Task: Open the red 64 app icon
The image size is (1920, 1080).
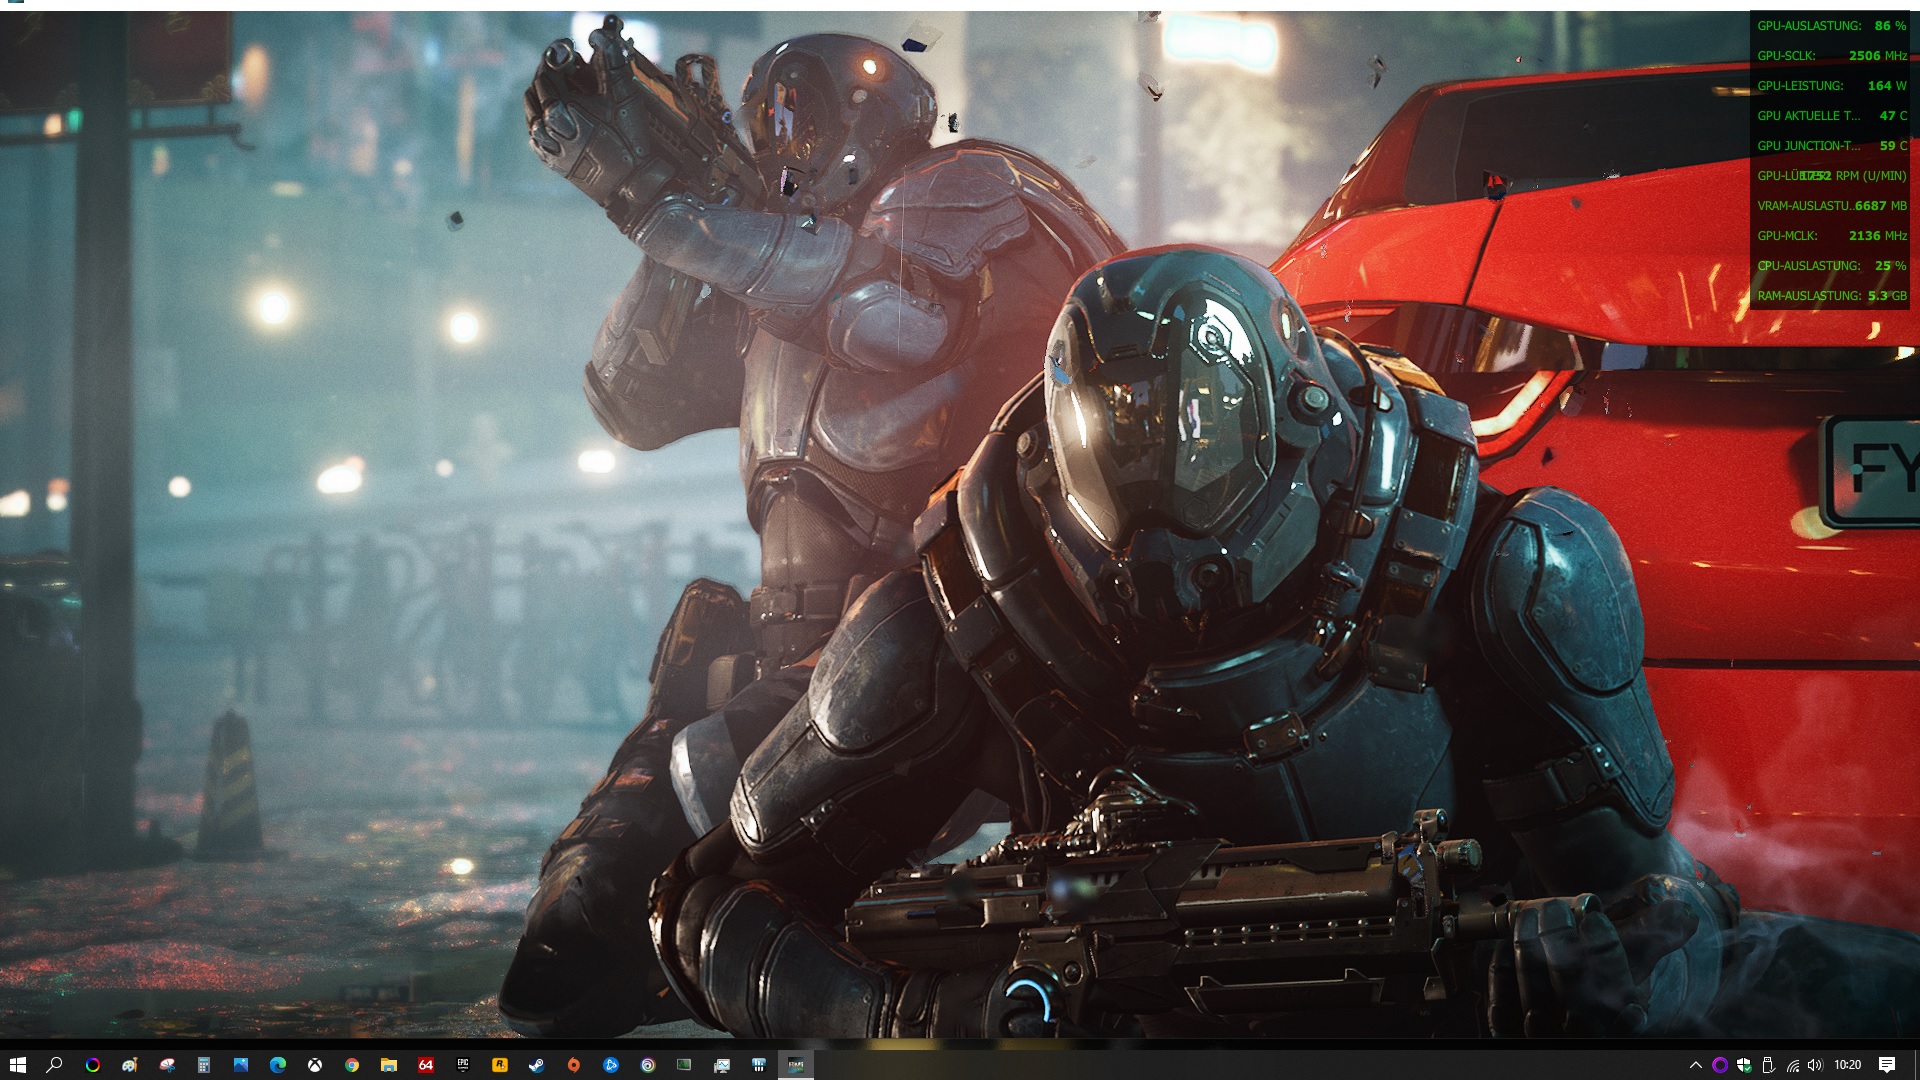Action: click(x=426, y=1065)
